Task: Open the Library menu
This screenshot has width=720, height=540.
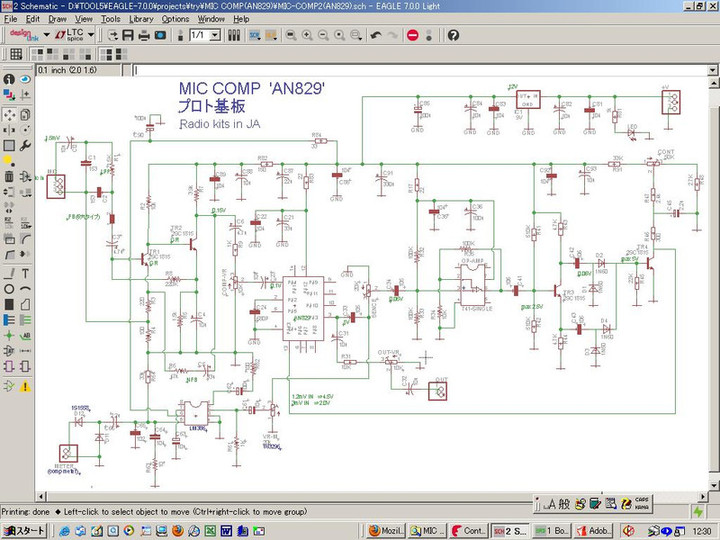Action: [x=141, y=18]
